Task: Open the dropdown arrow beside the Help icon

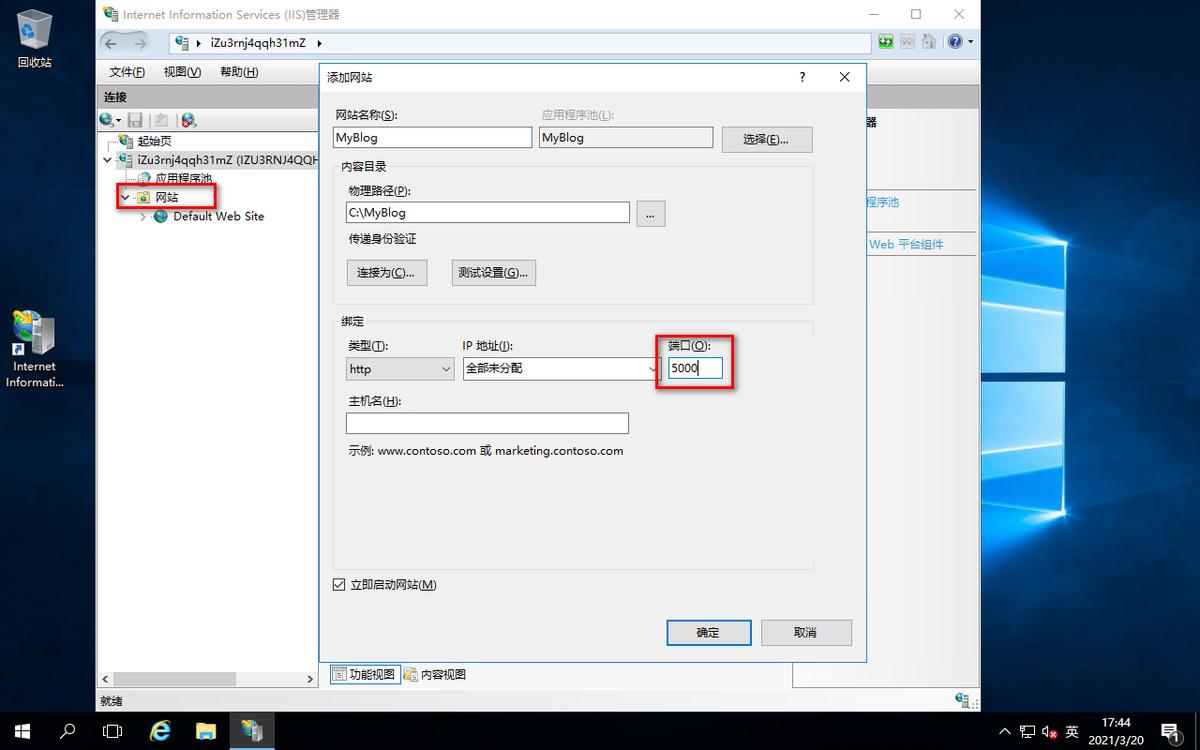Action: pyautogui.click(x=970, y=42)
